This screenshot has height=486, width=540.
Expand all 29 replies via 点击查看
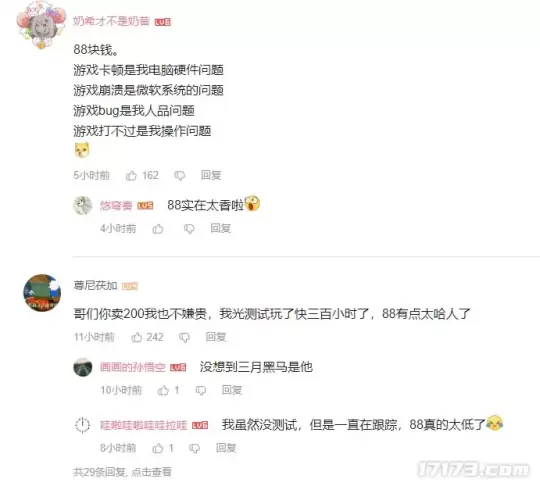point(151,472)
